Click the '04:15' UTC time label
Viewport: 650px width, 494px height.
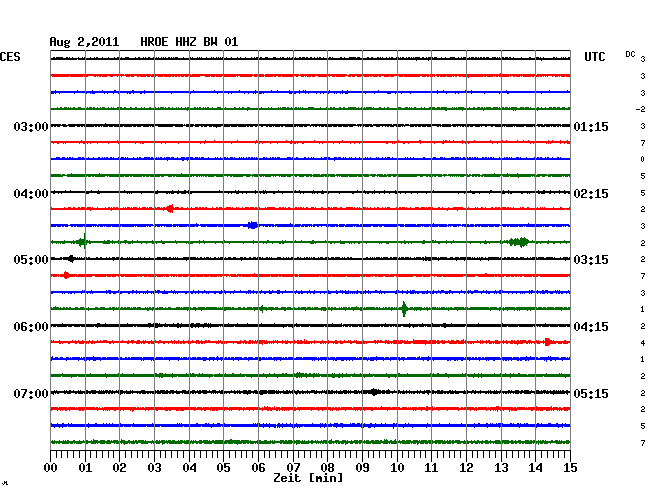click(591, 327)
